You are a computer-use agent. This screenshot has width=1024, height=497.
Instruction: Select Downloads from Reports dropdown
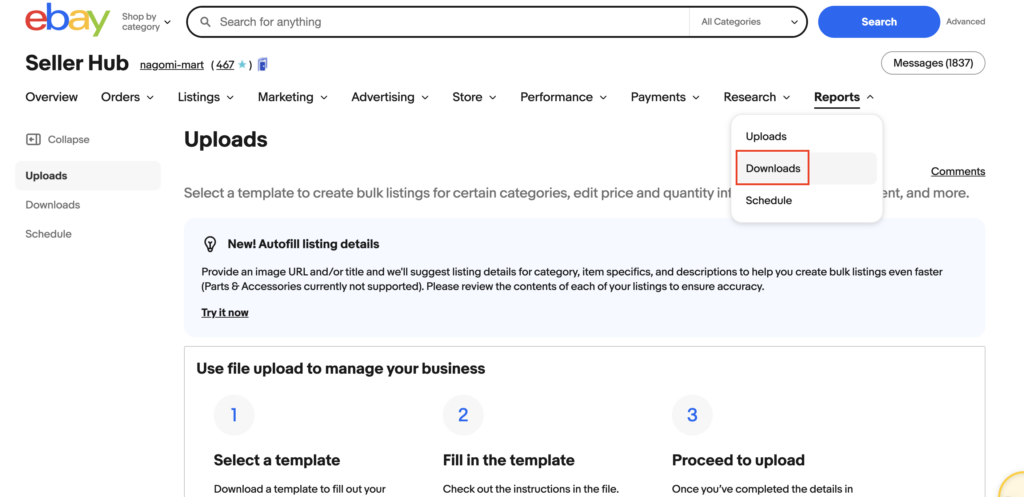click(x=773, y=169)
